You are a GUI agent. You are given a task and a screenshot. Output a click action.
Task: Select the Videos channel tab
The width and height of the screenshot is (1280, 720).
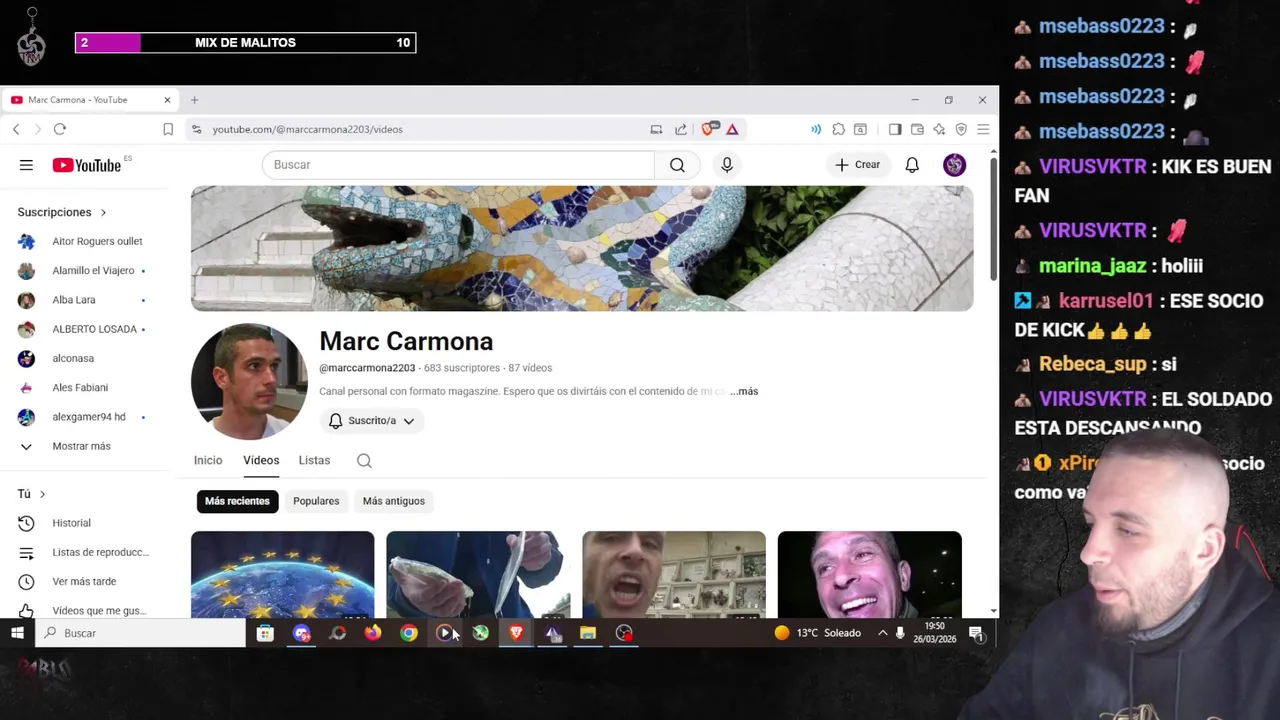click(261, 460)
